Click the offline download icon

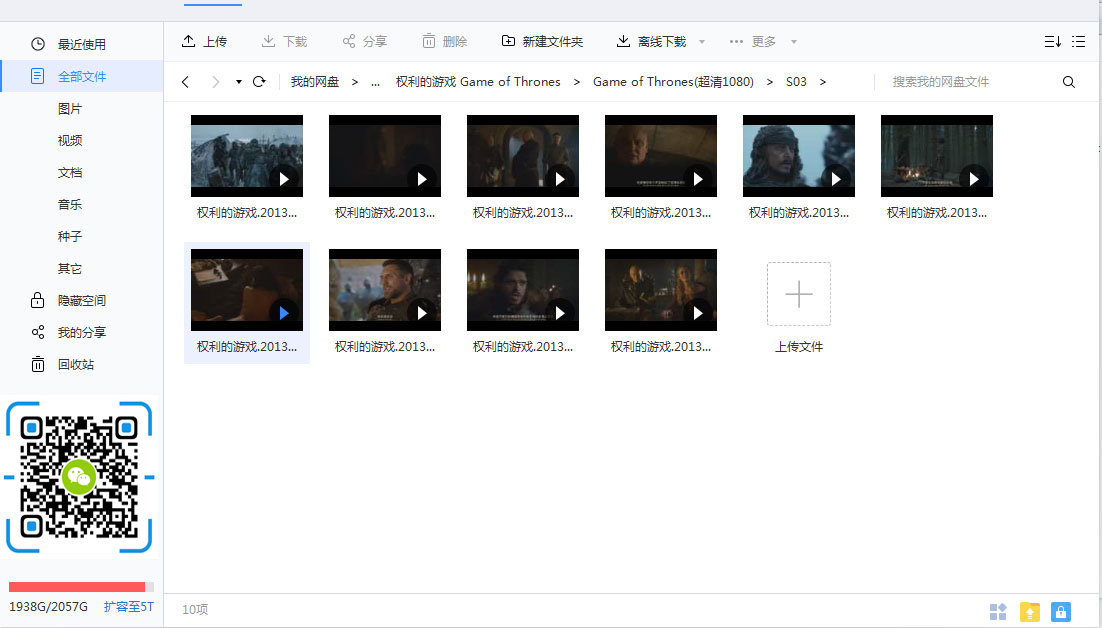623,41
